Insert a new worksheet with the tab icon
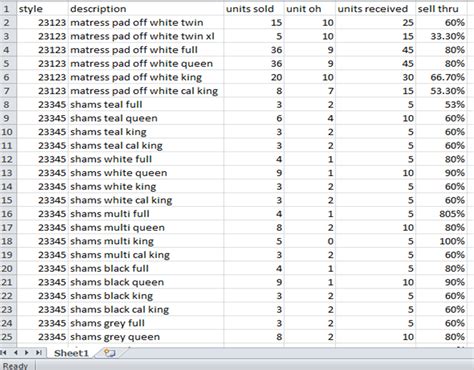Image resolution: width=474 pixels, height=370 pixels. (109, 353)
